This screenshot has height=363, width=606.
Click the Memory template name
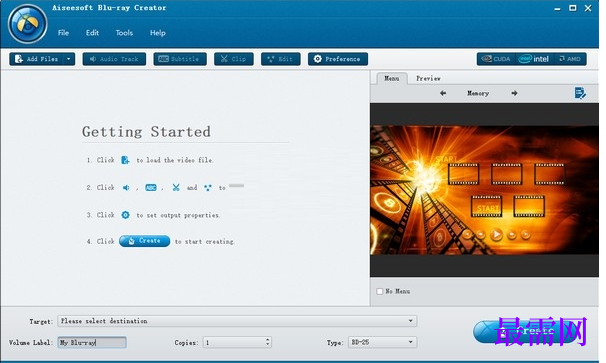pos(478,93)
